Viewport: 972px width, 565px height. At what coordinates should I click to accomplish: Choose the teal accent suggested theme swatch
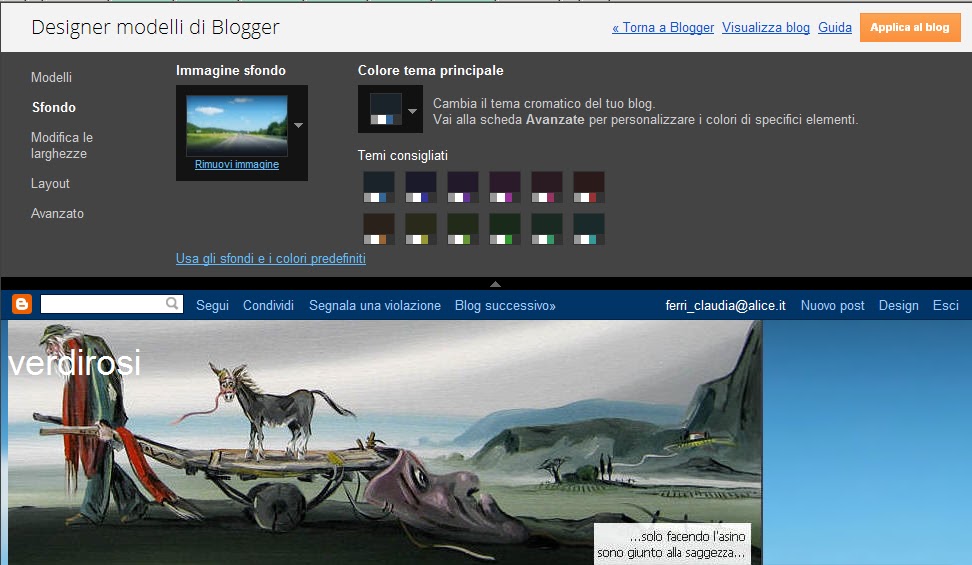(589, 229)
